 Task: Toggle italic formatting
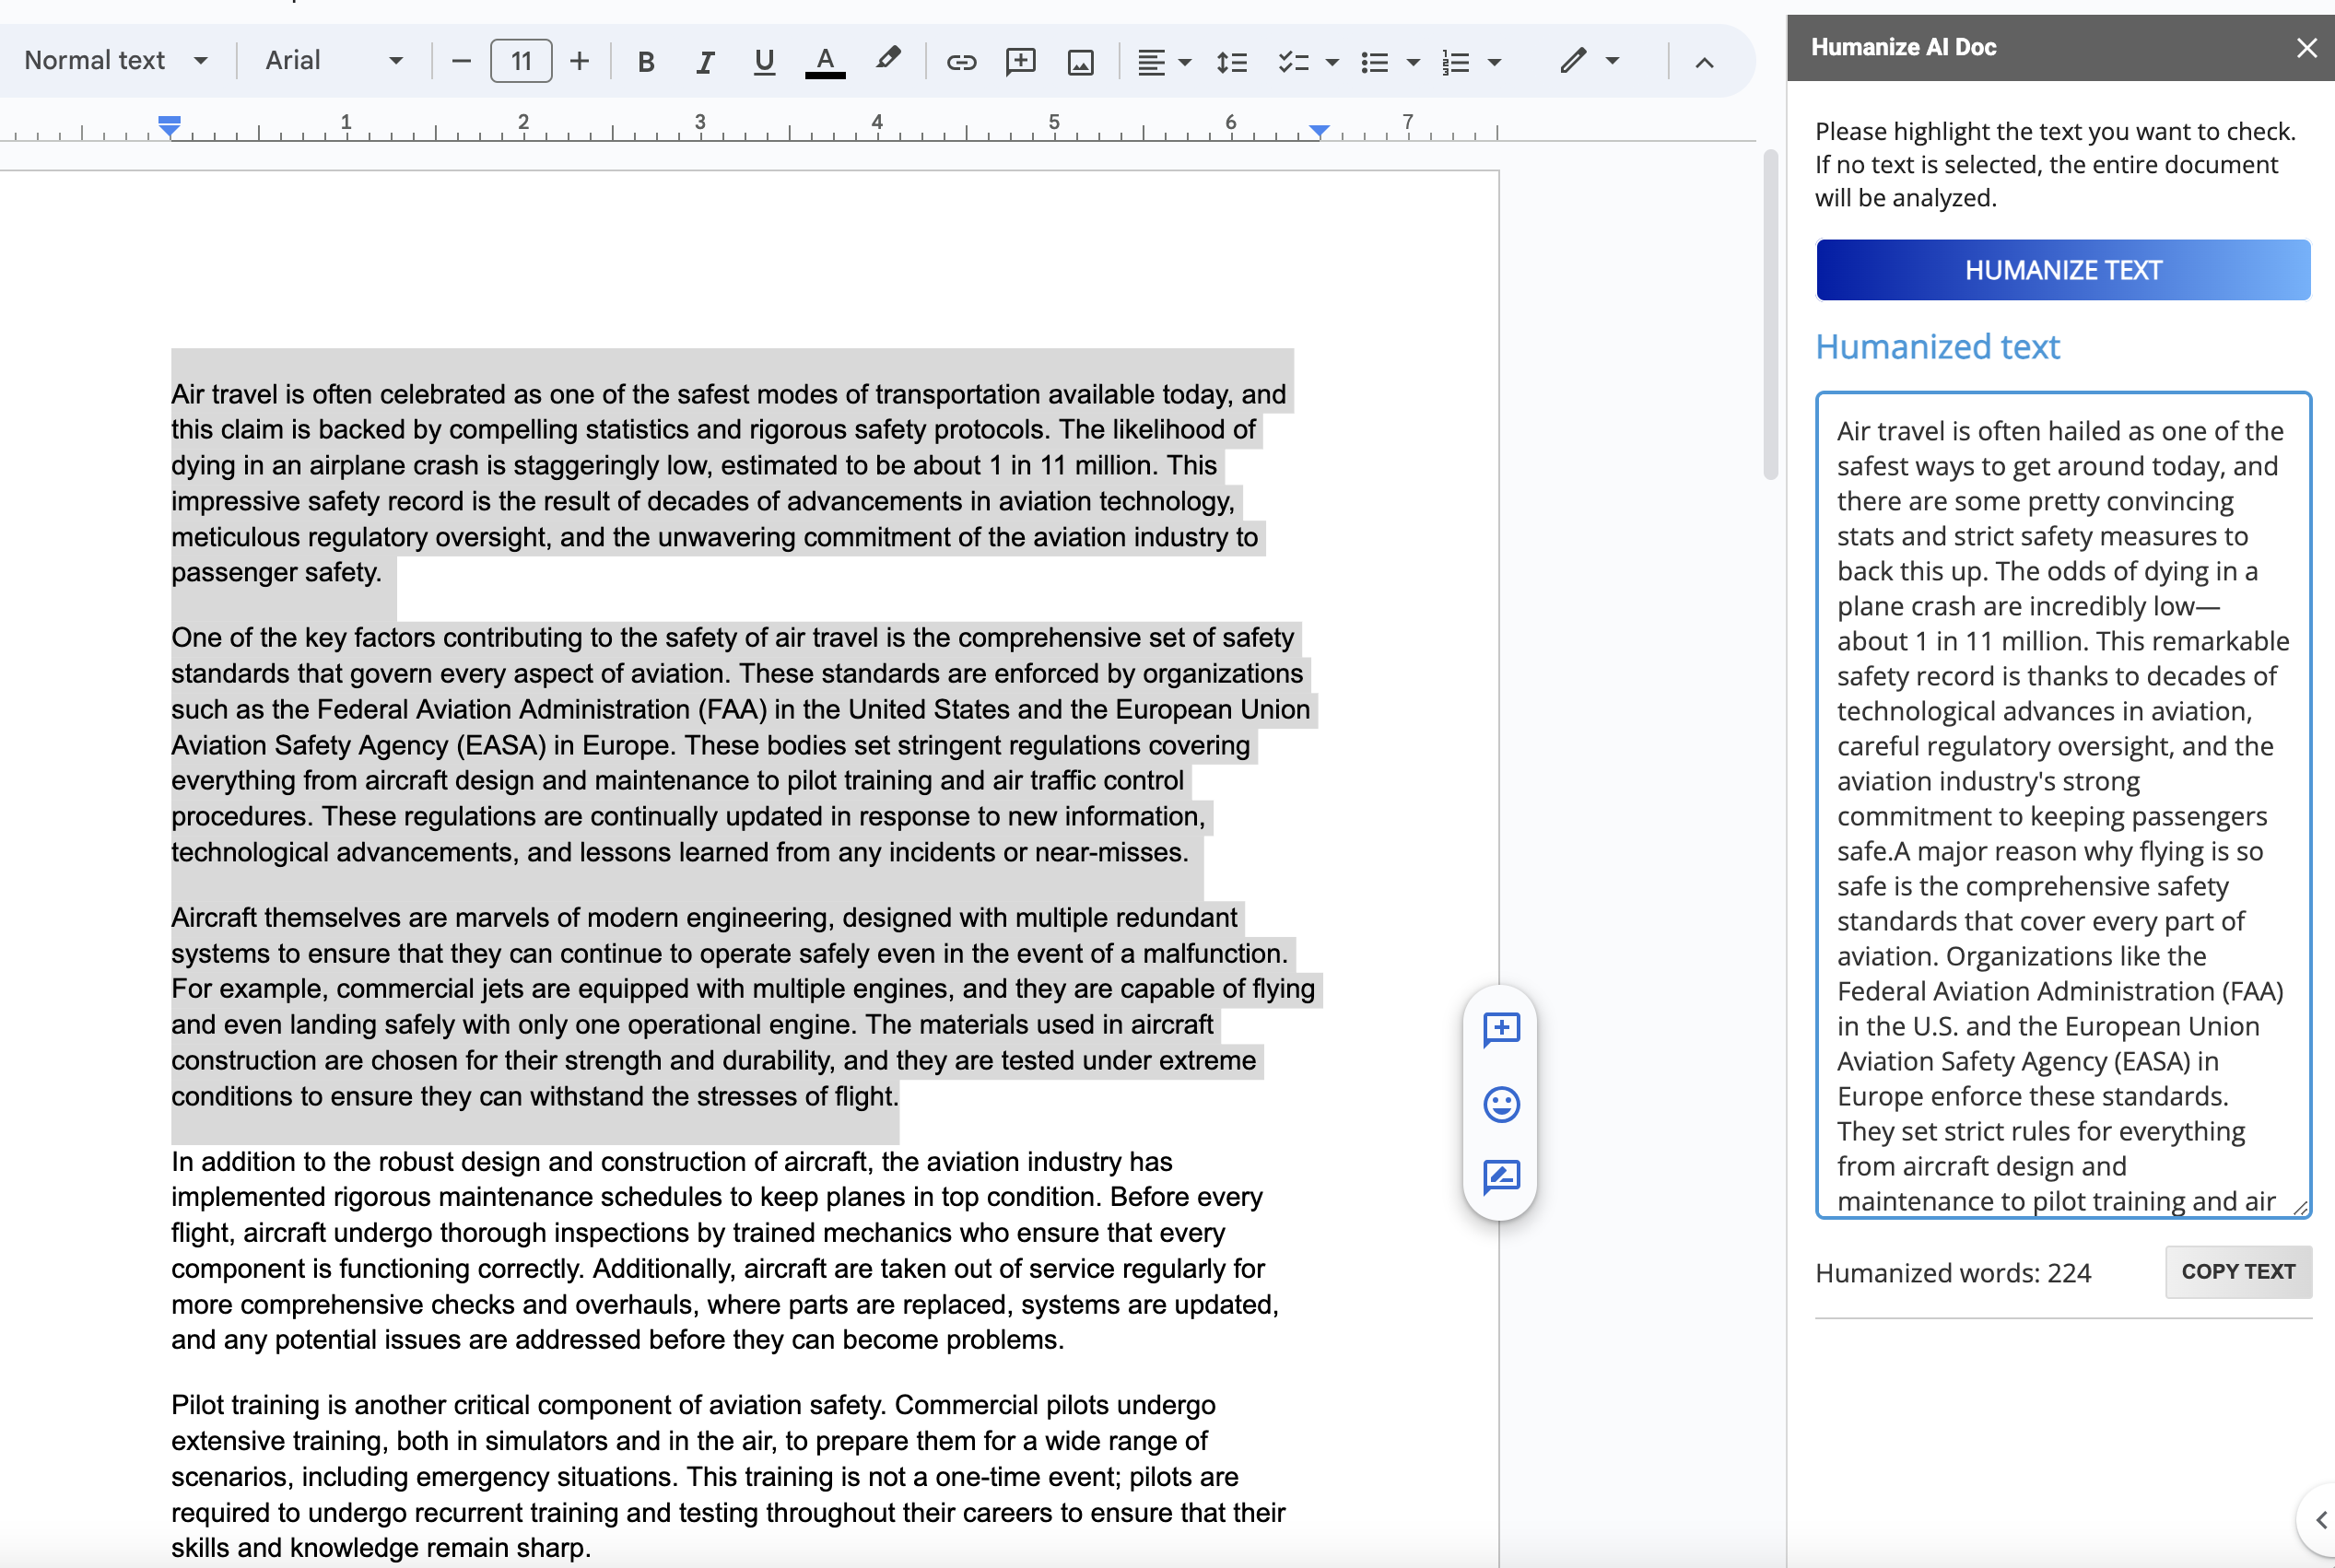pyautogui.click(x=704, y=62)
